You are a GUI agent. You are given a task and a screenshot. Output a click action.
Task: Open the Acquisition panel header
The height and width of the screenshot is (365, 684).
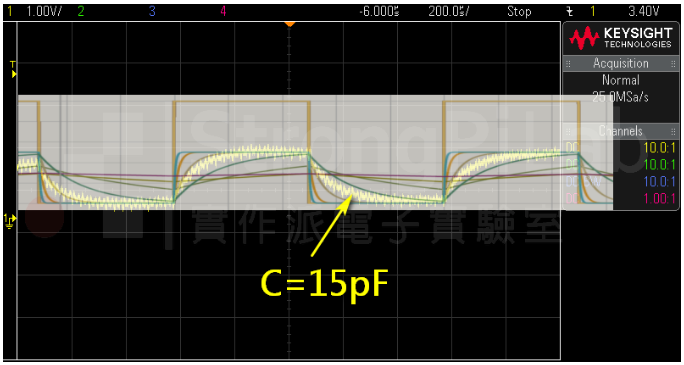621,64
